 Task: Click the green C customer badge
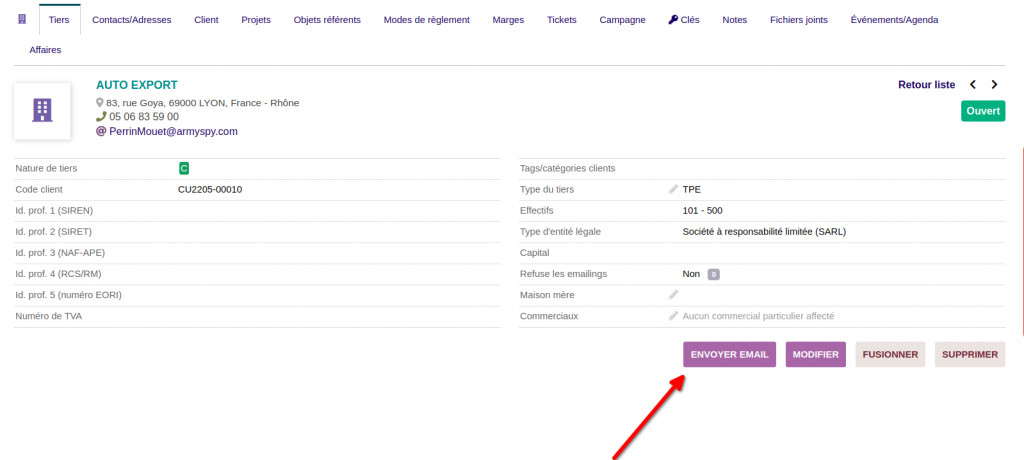(x=184, y=168)
